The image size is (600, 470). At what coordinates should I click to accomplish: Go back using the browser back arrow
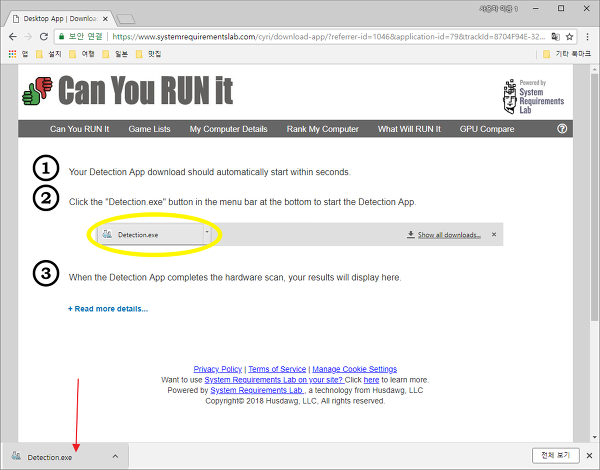tap(13, 37)
